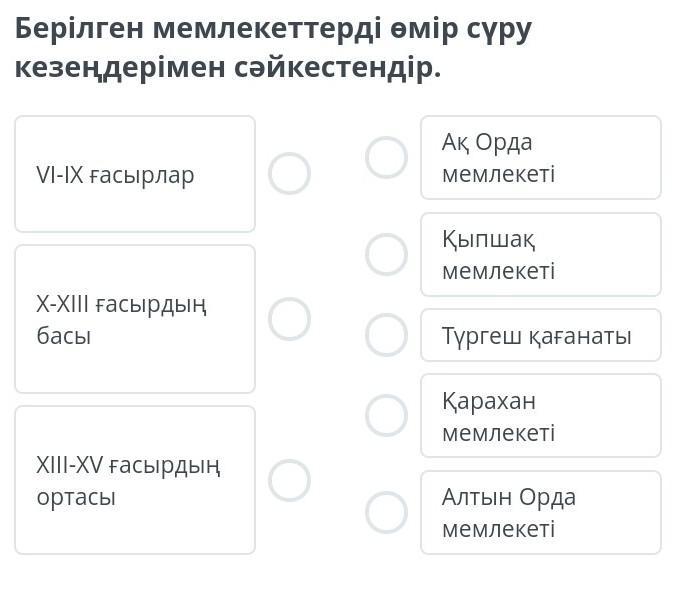Select the Қарахан мемлекеті answer card
This screenshot has width=681, height=600.
[x=540, y=415]
